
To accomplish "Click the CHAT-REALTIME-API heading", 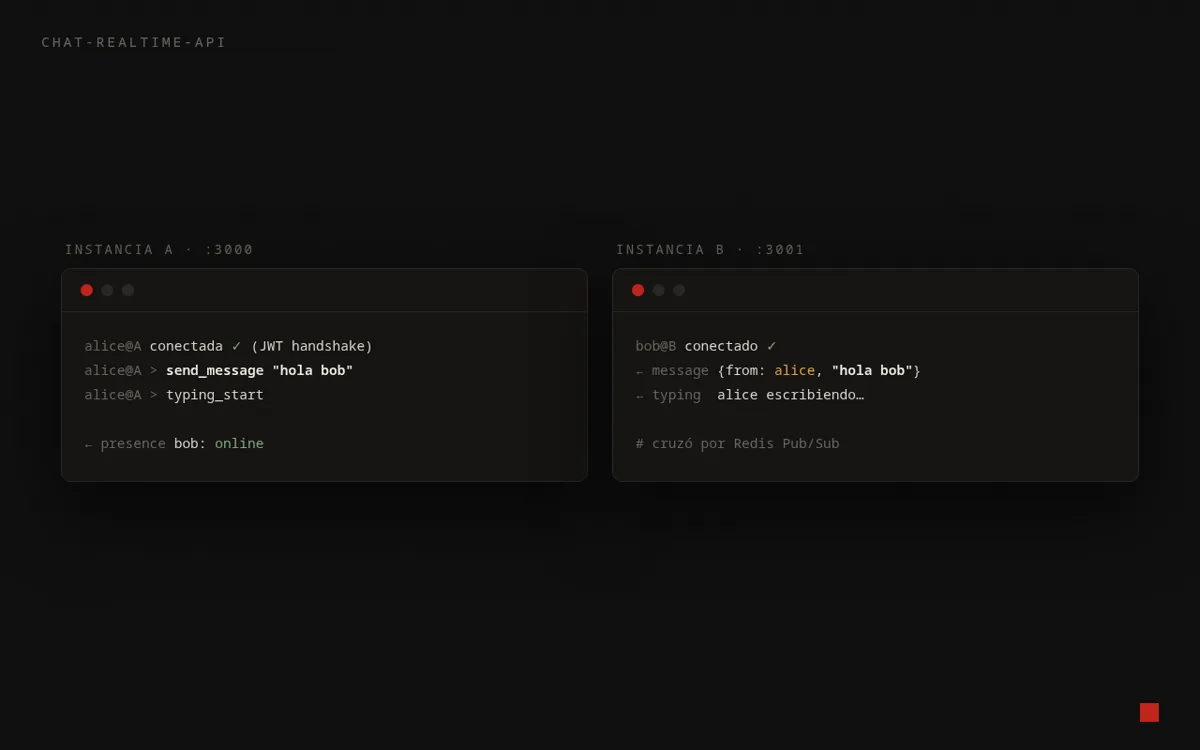I will [x=134, y=42].
